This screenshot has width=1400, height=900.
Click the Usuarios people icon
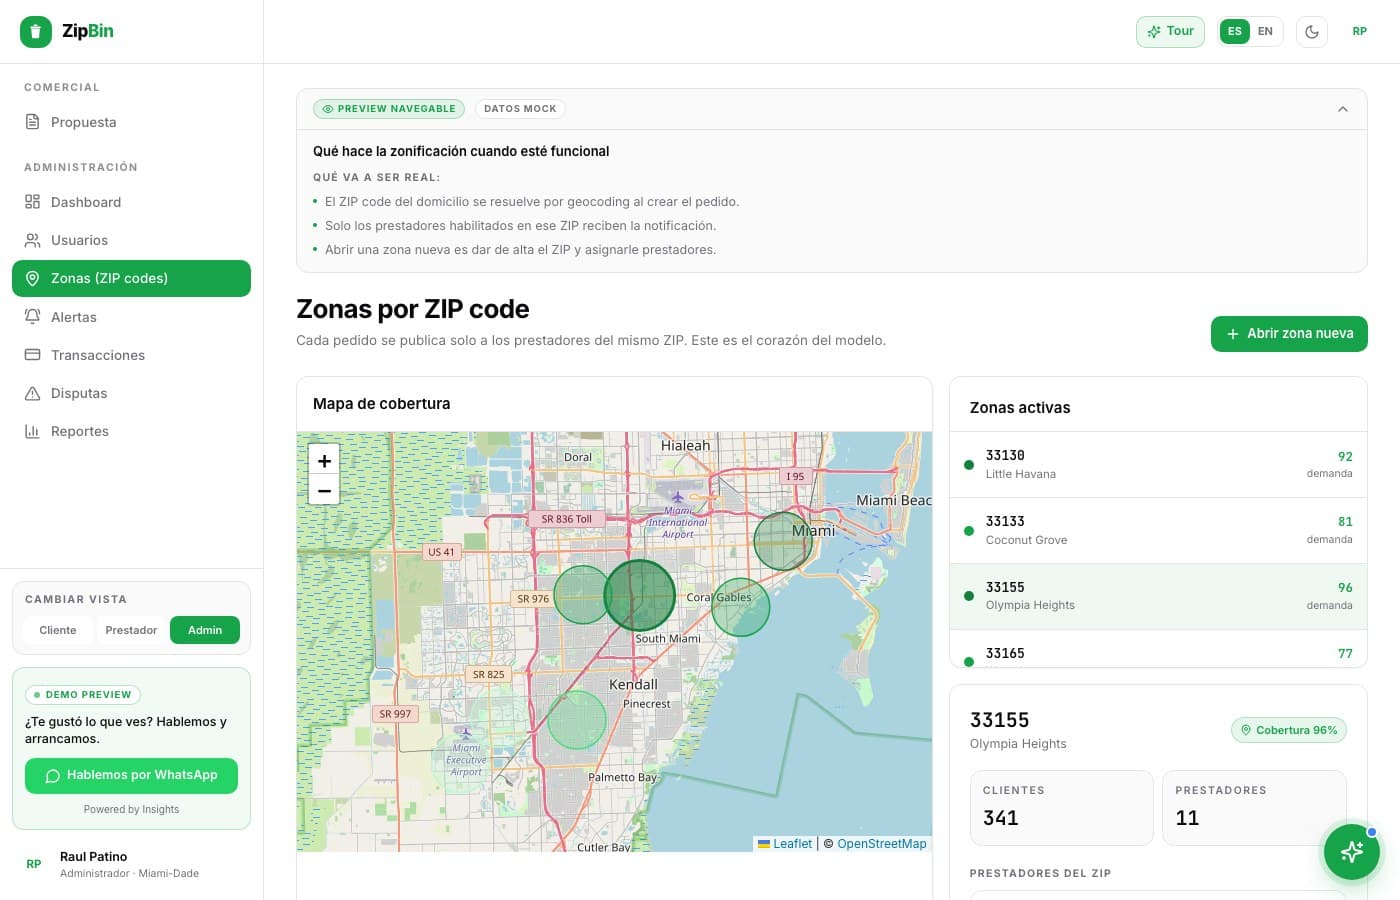point(32,240)
